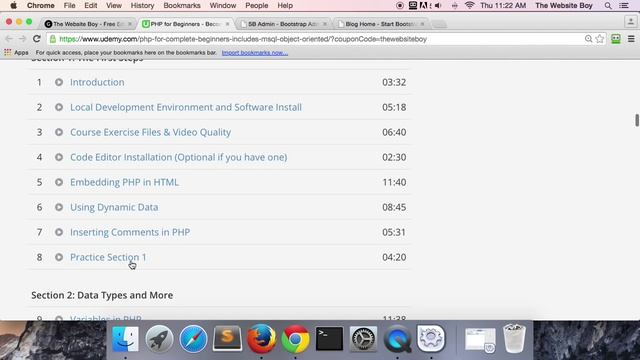Play the Introduction lecture preview icon
Image resolution: width=640 pixels, height=360 pixels.
59,82
